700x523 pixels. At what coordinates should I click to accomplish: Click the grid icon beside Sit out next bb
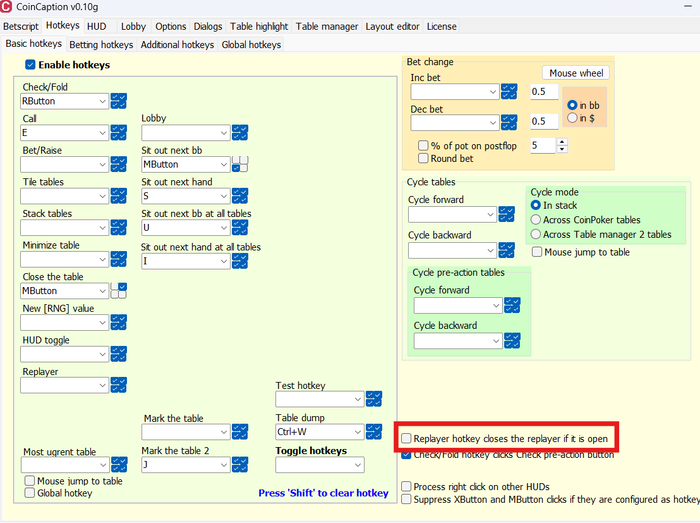(x=239, y=163)
